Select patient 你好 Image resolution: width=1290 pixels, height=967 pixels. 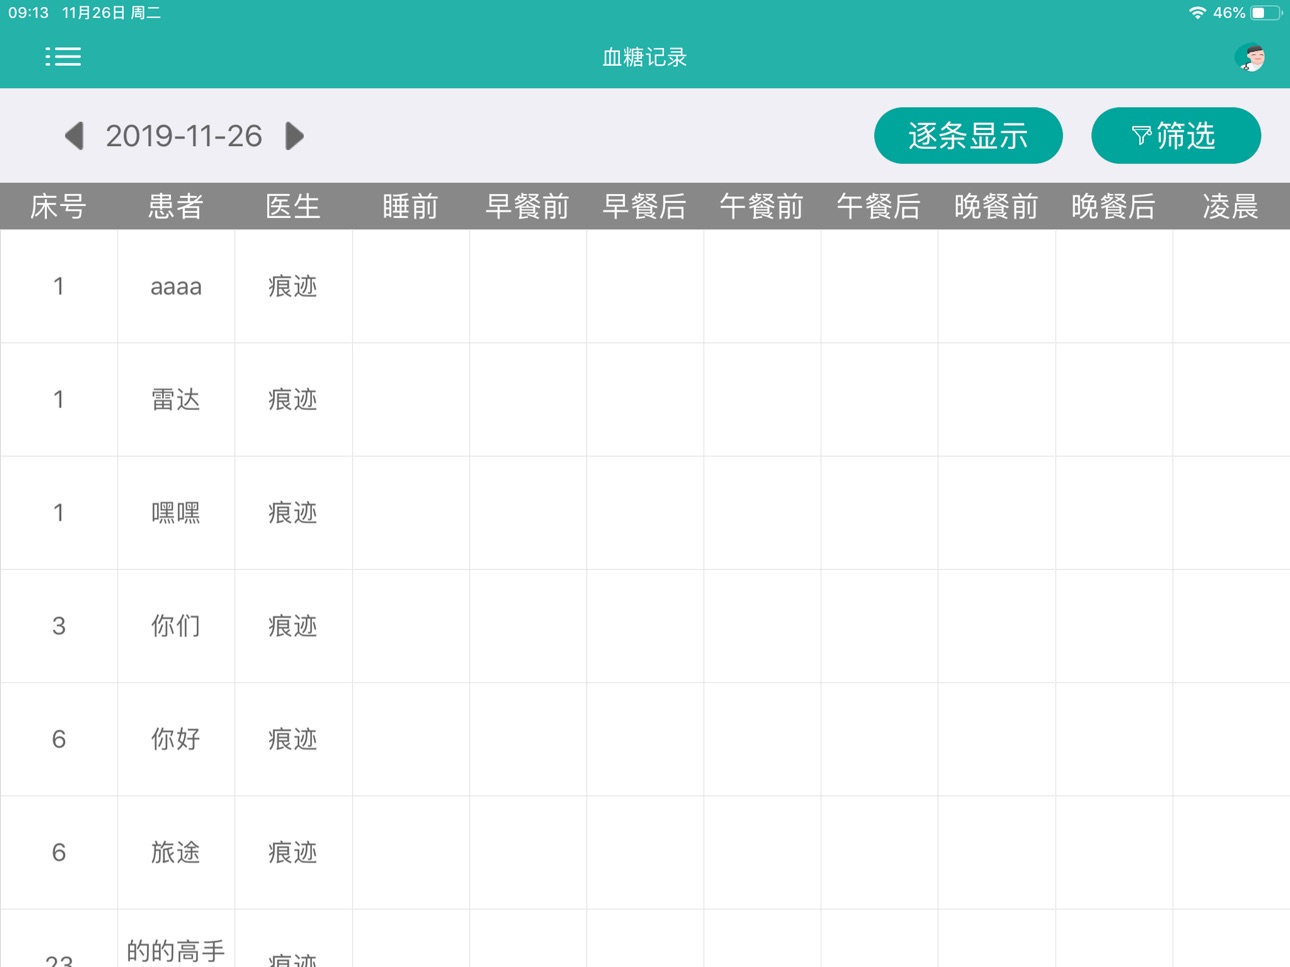point(176,739)
